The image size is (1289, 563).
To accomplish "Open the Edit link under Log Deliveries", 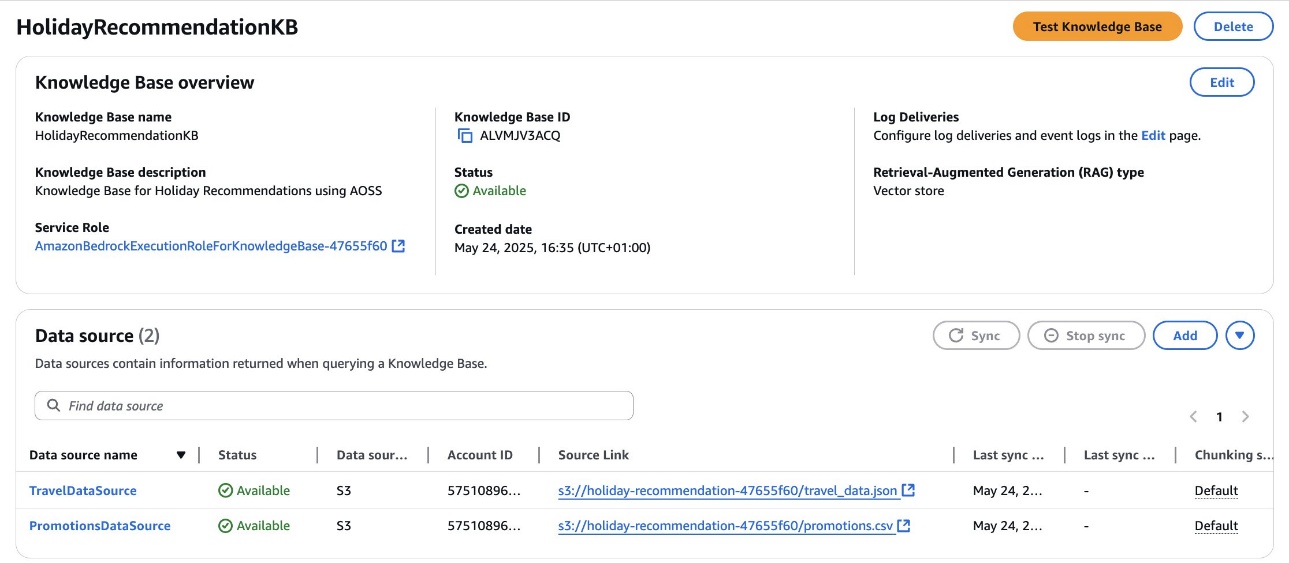I will [1153, 136].
